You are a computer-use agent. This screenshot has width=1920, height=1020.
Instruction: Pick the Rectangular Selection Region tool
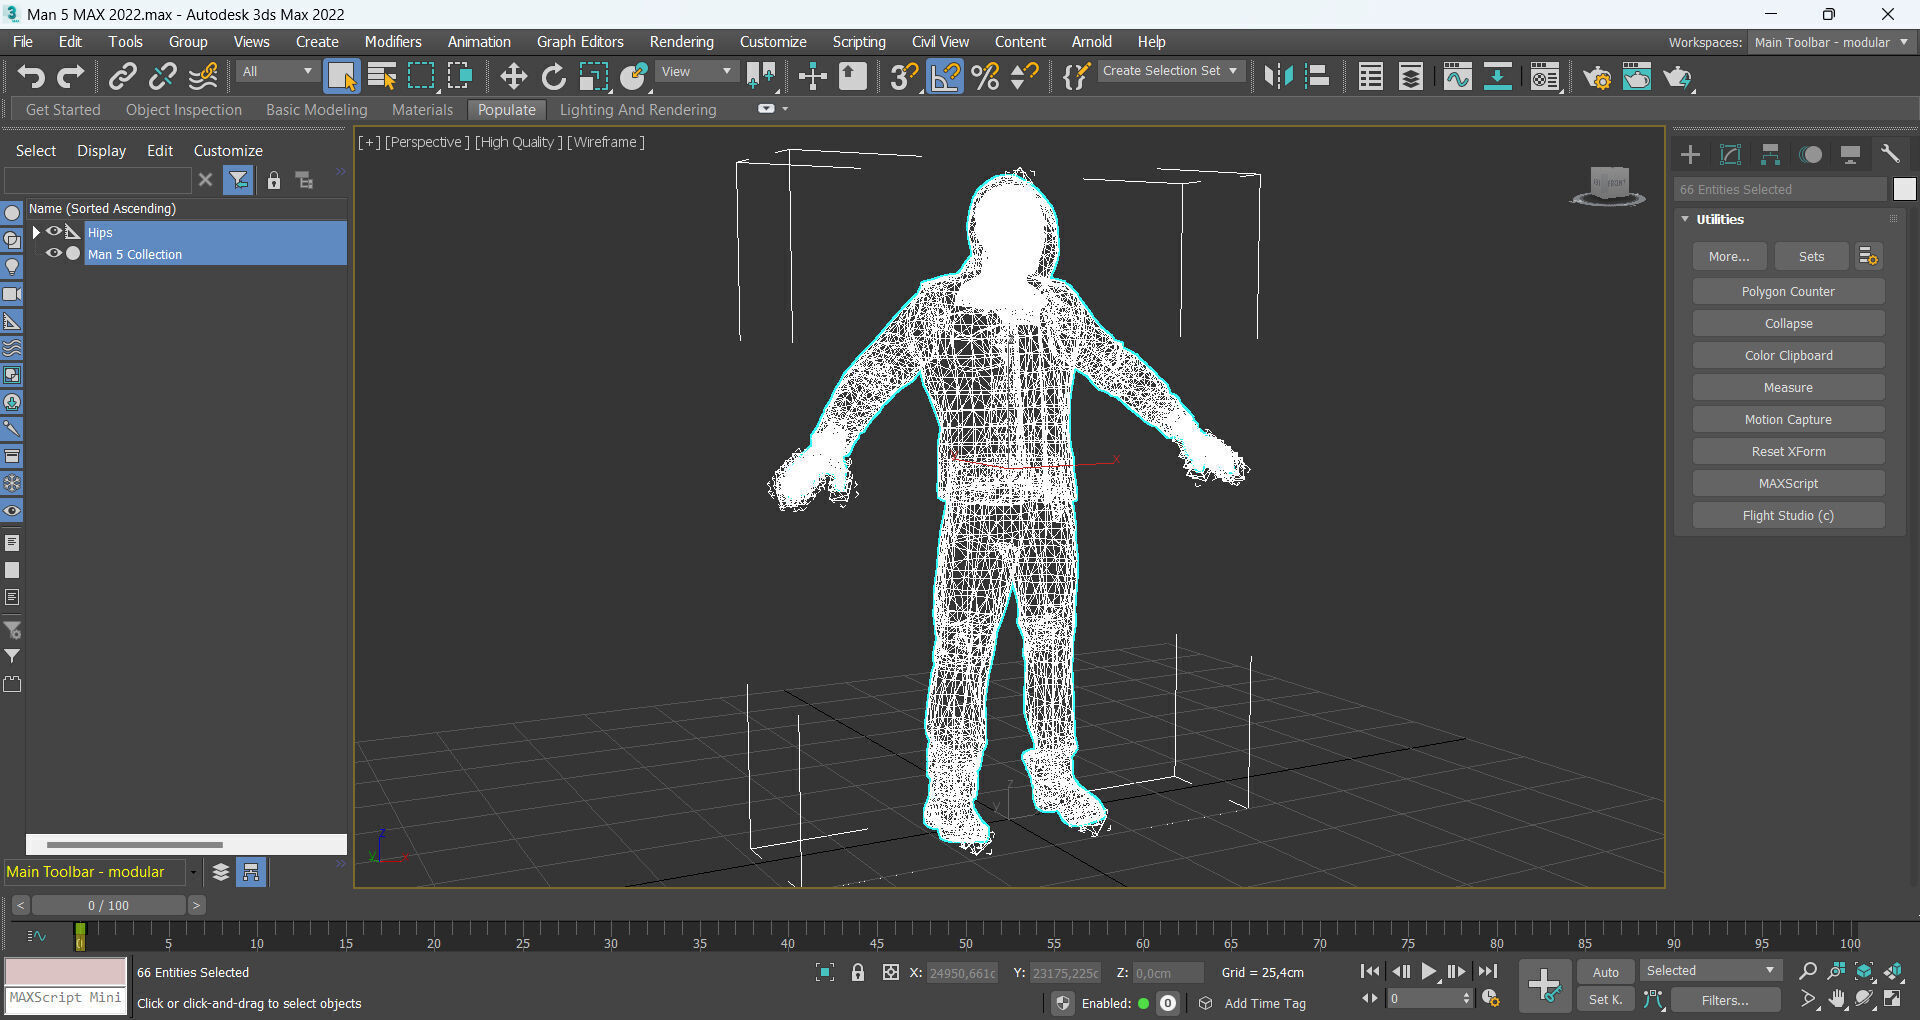(x=421, y=76)
